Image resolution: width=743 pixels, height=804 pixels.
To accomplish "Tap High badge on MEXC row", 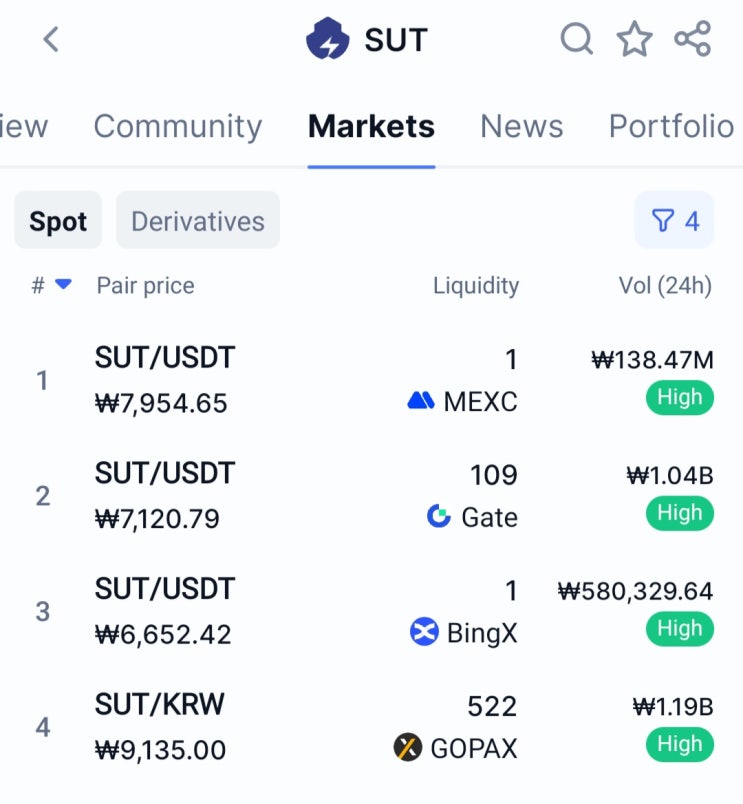I will click(x=679, y=397).
